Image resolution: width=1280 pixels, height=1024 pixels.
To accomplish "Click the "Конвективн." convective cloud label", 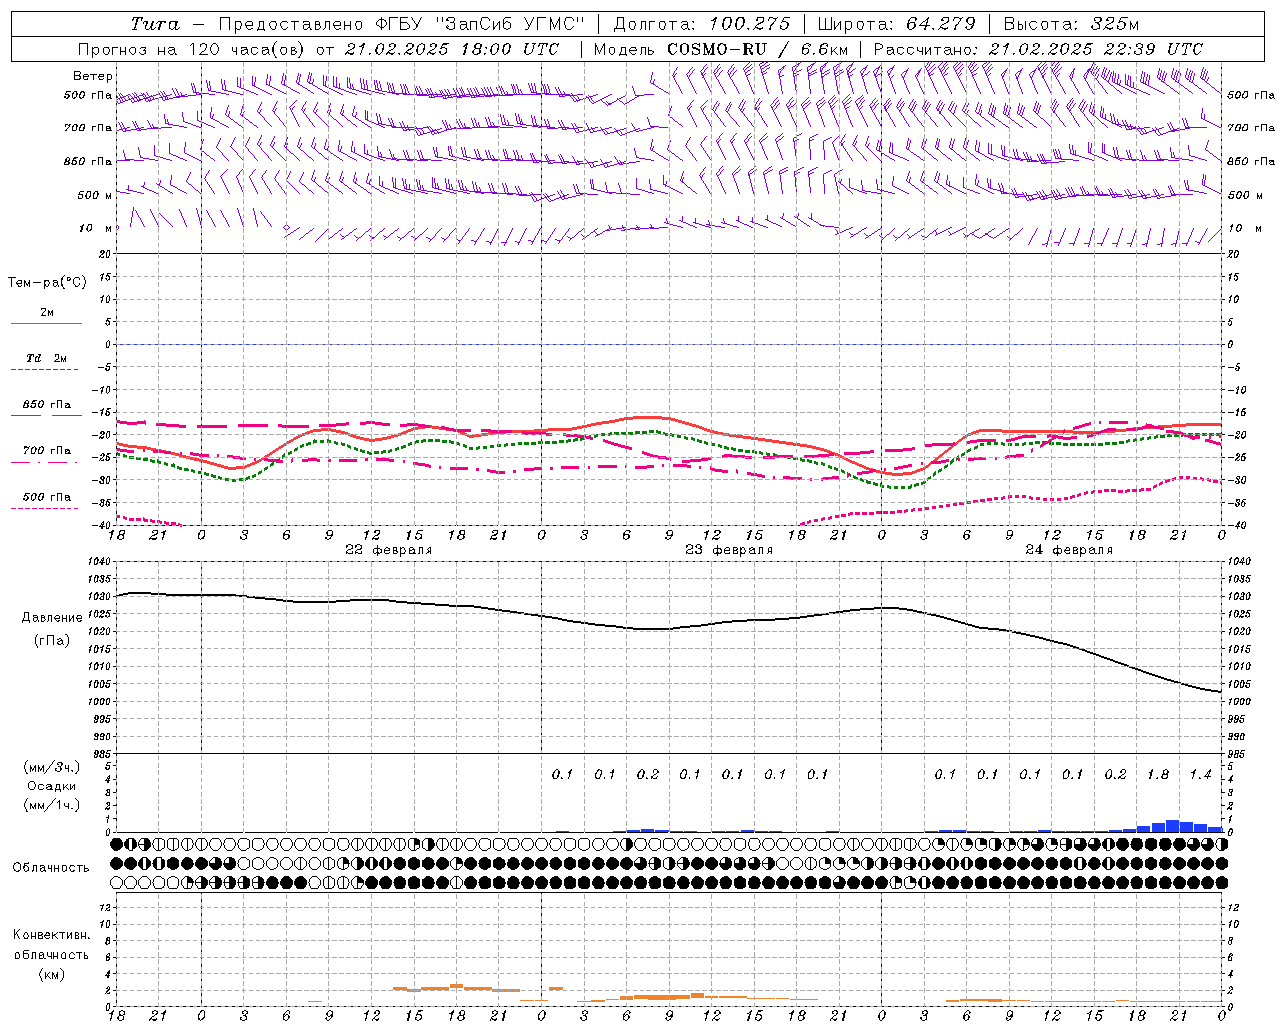I will (x=51, y=935).
